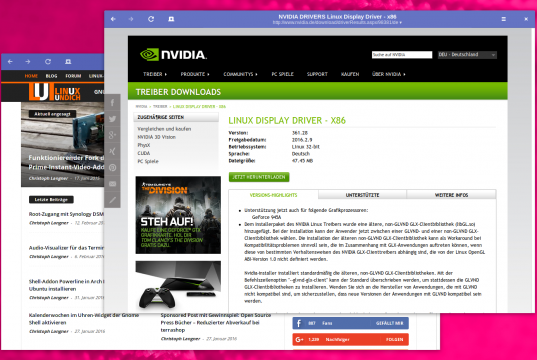Open reader icon in NVIDIA window toolbar
537x360 pixels.
[x=171, y=19]
